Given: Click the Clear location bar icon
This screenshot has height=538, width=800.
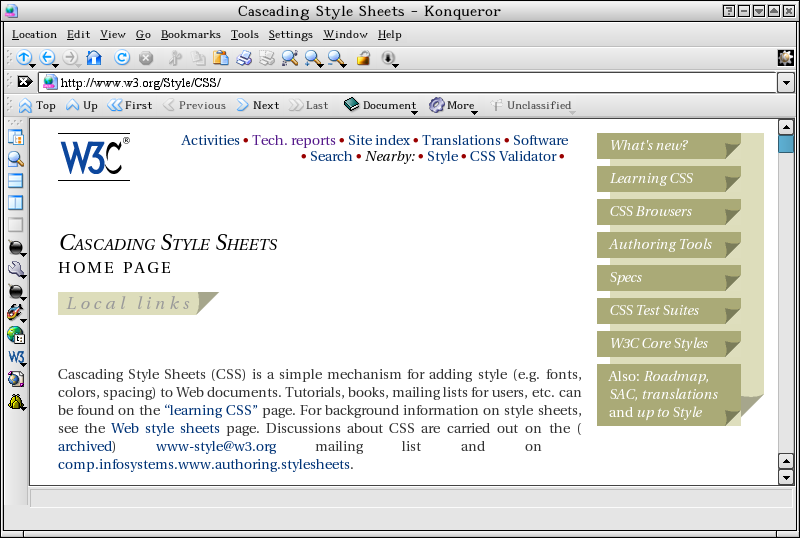Looking at the screenshot, I should point(25,82).
